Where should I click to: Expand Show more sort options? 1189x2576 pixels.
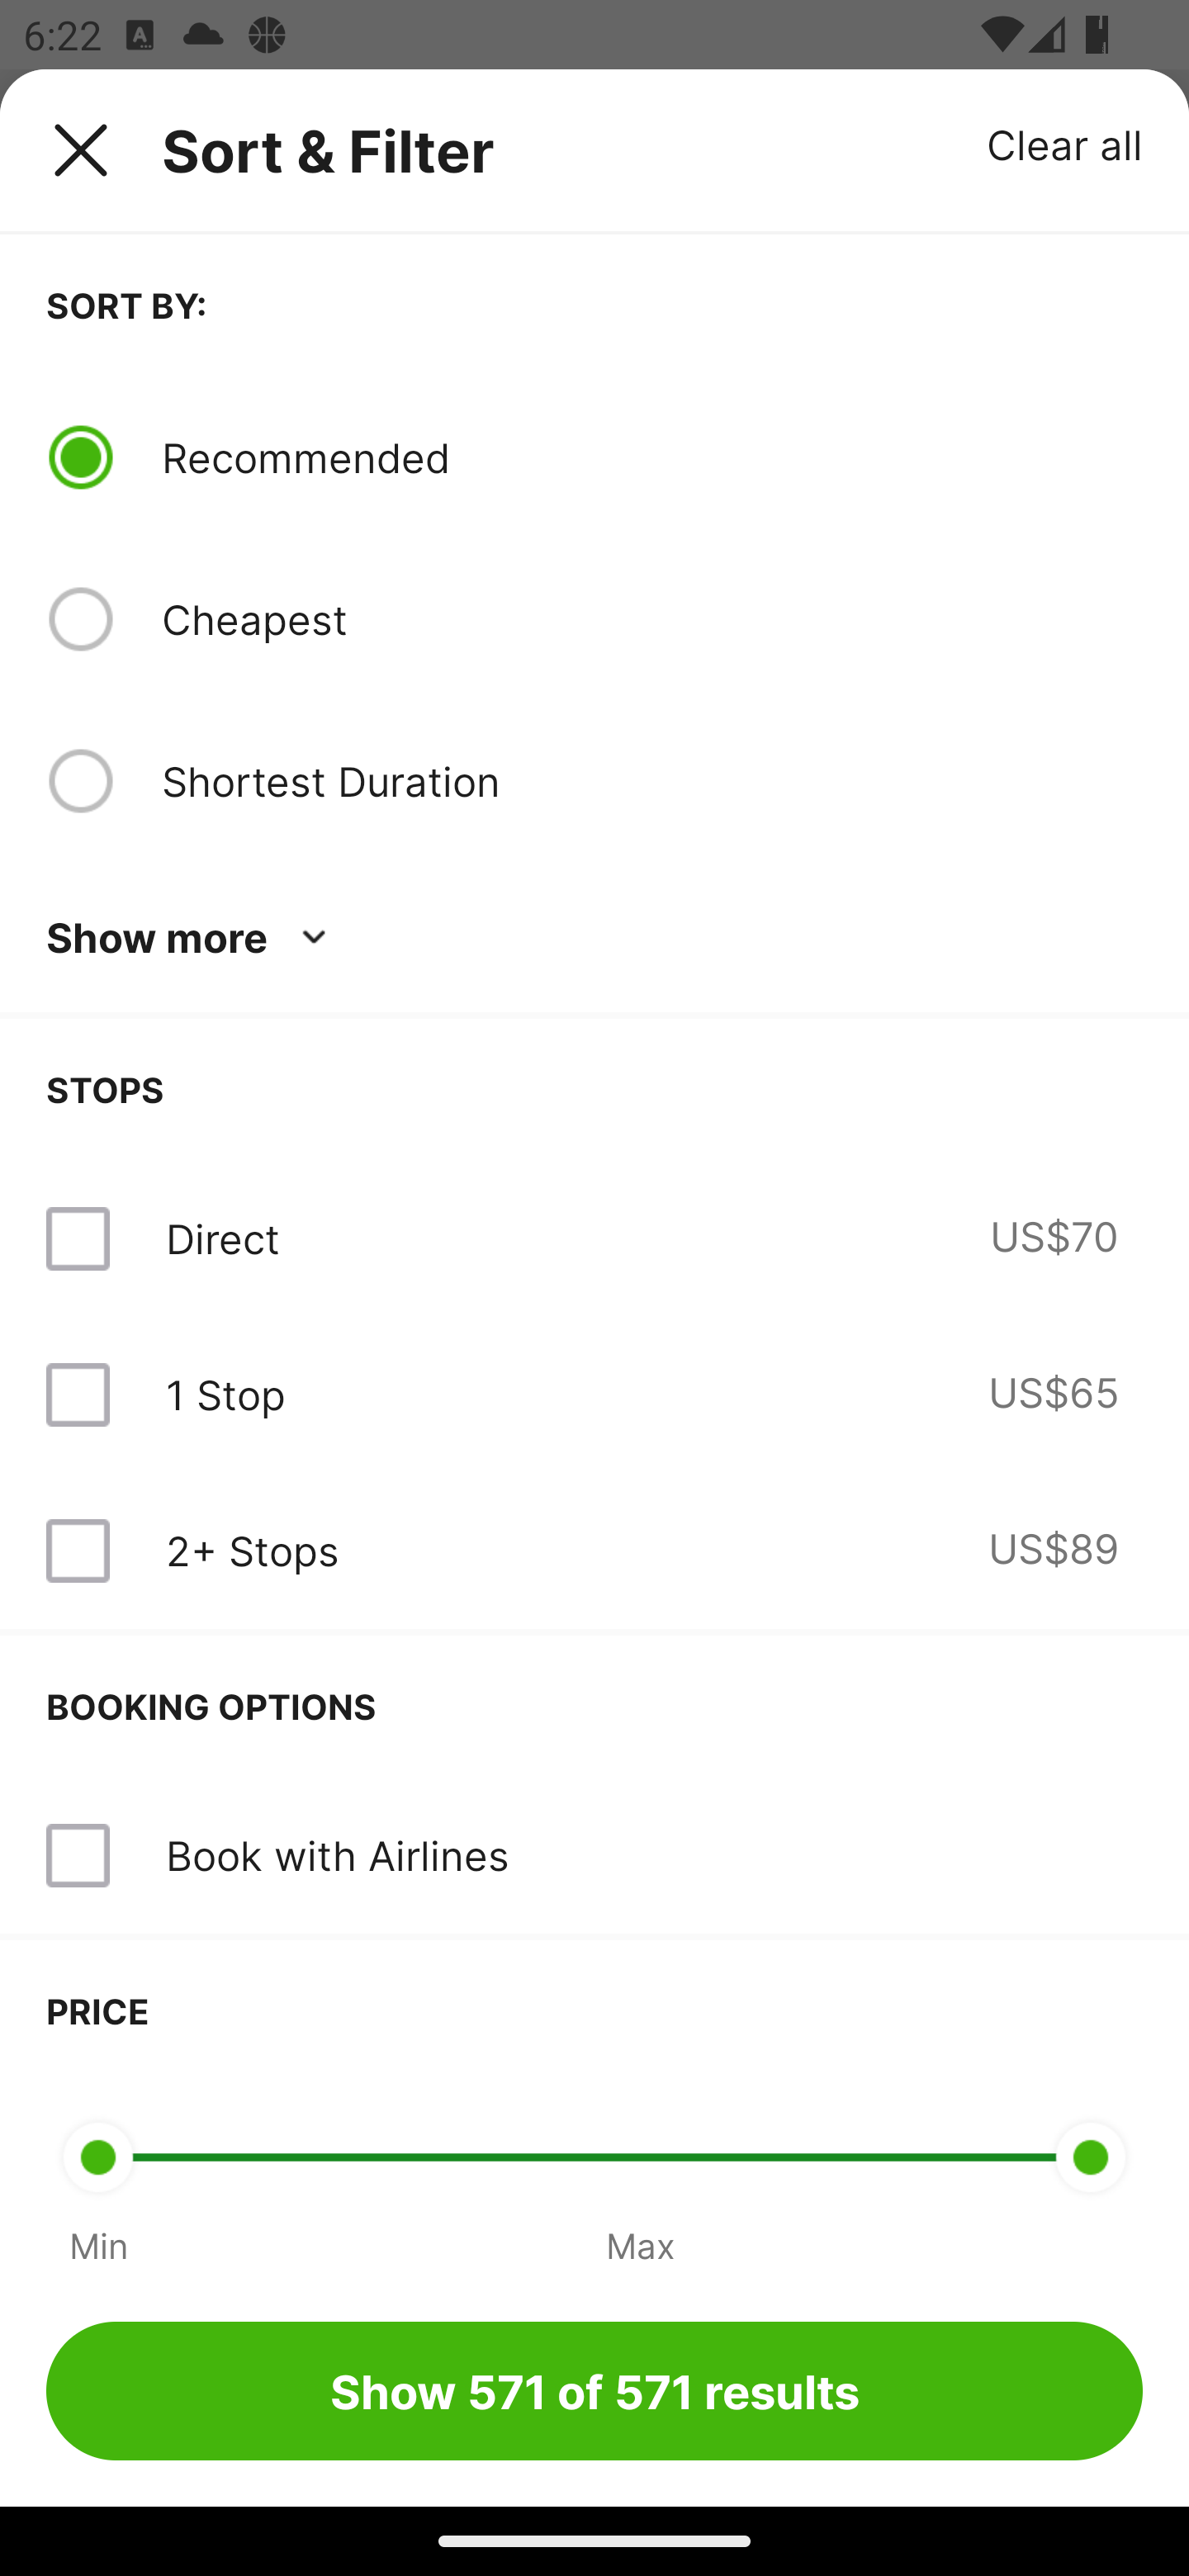coord(157,937)
